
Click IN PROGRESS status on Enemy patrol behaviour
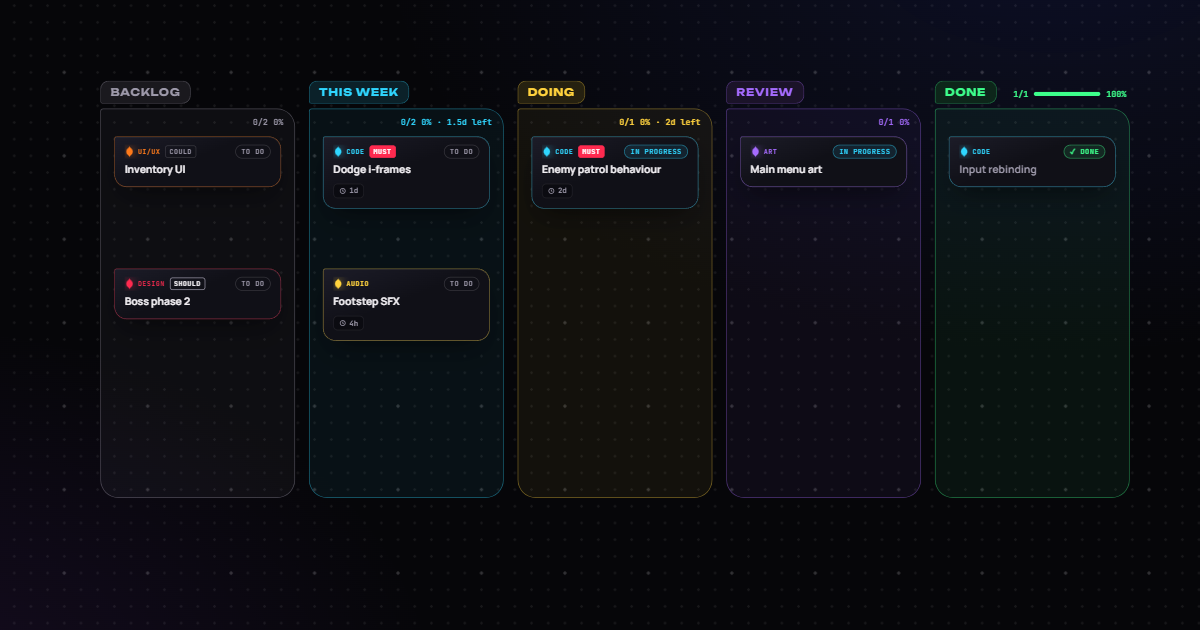[656, 152]
